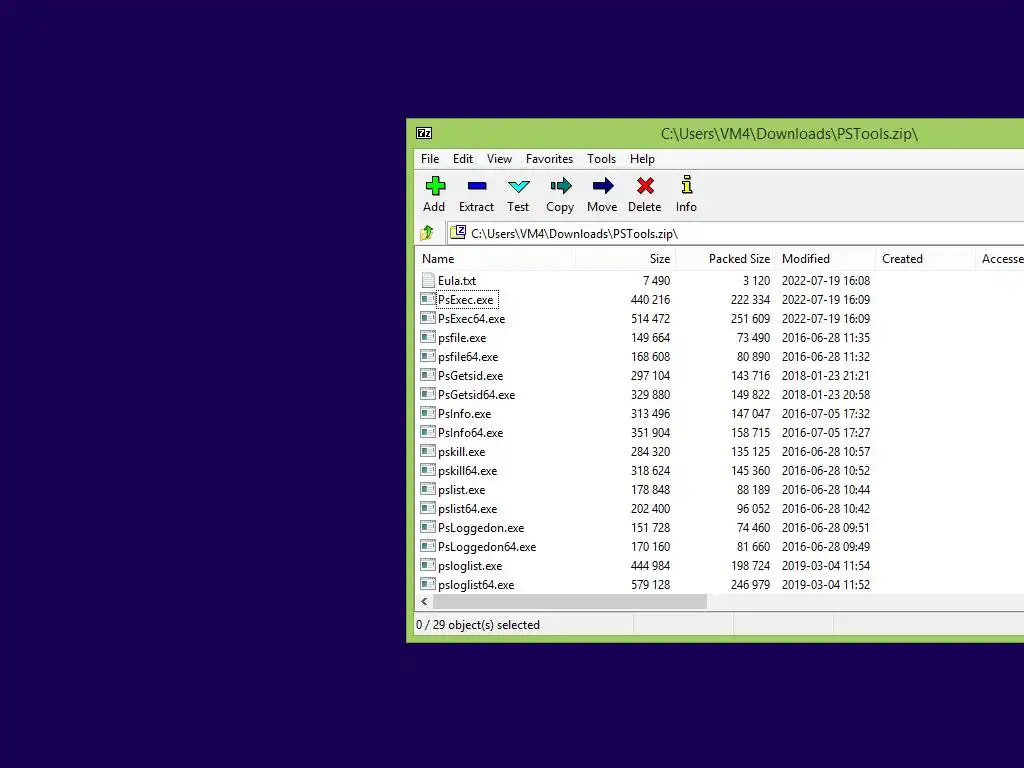Click the size value 7 490

click(x=656, y=281)
